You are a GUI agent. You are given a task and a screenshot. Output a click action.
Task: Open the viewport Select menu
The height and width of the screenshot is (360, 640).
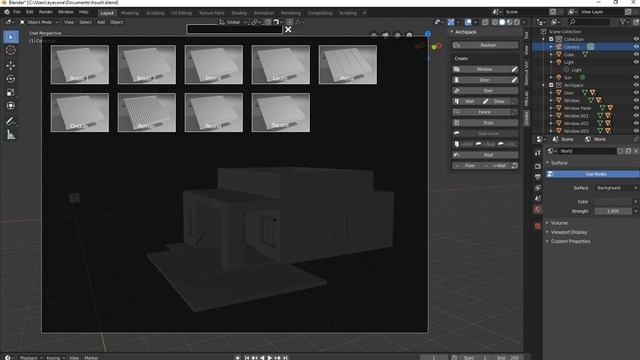85,22
